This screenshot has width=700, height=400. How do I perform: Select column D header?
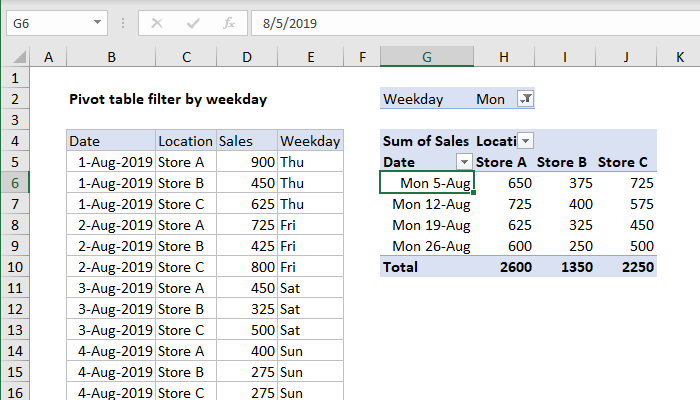(247, 57)
